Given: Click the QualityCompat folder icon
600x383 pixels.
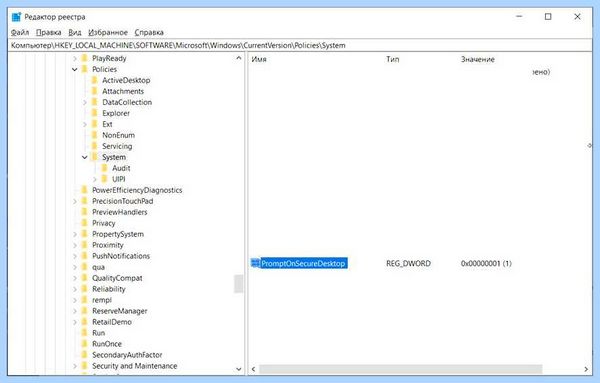Looking at the screenshot, I should point(85,278).
